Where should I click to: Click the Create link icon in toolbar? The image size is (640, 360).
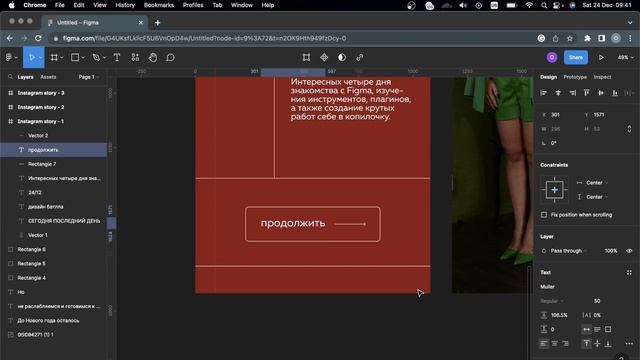point(360,58)
